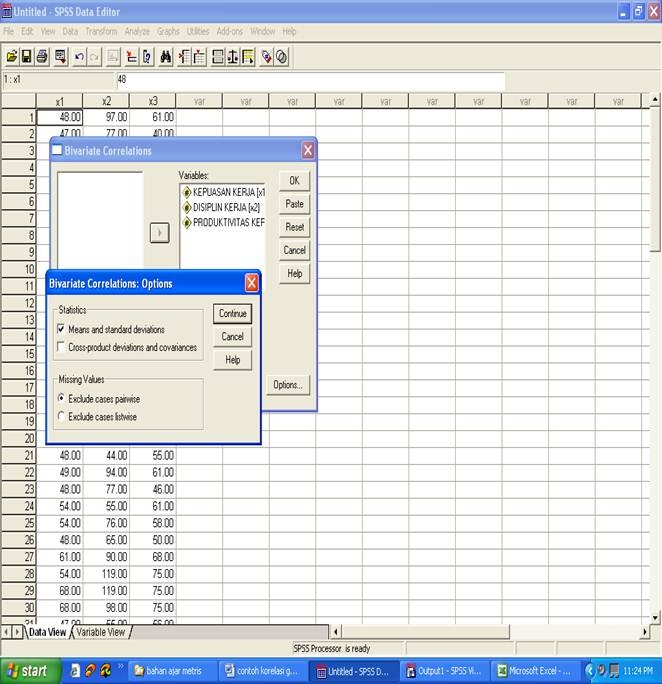Click the Weight Cases scale icon
This screenshot has height=684, width=662.
point(233,57)
